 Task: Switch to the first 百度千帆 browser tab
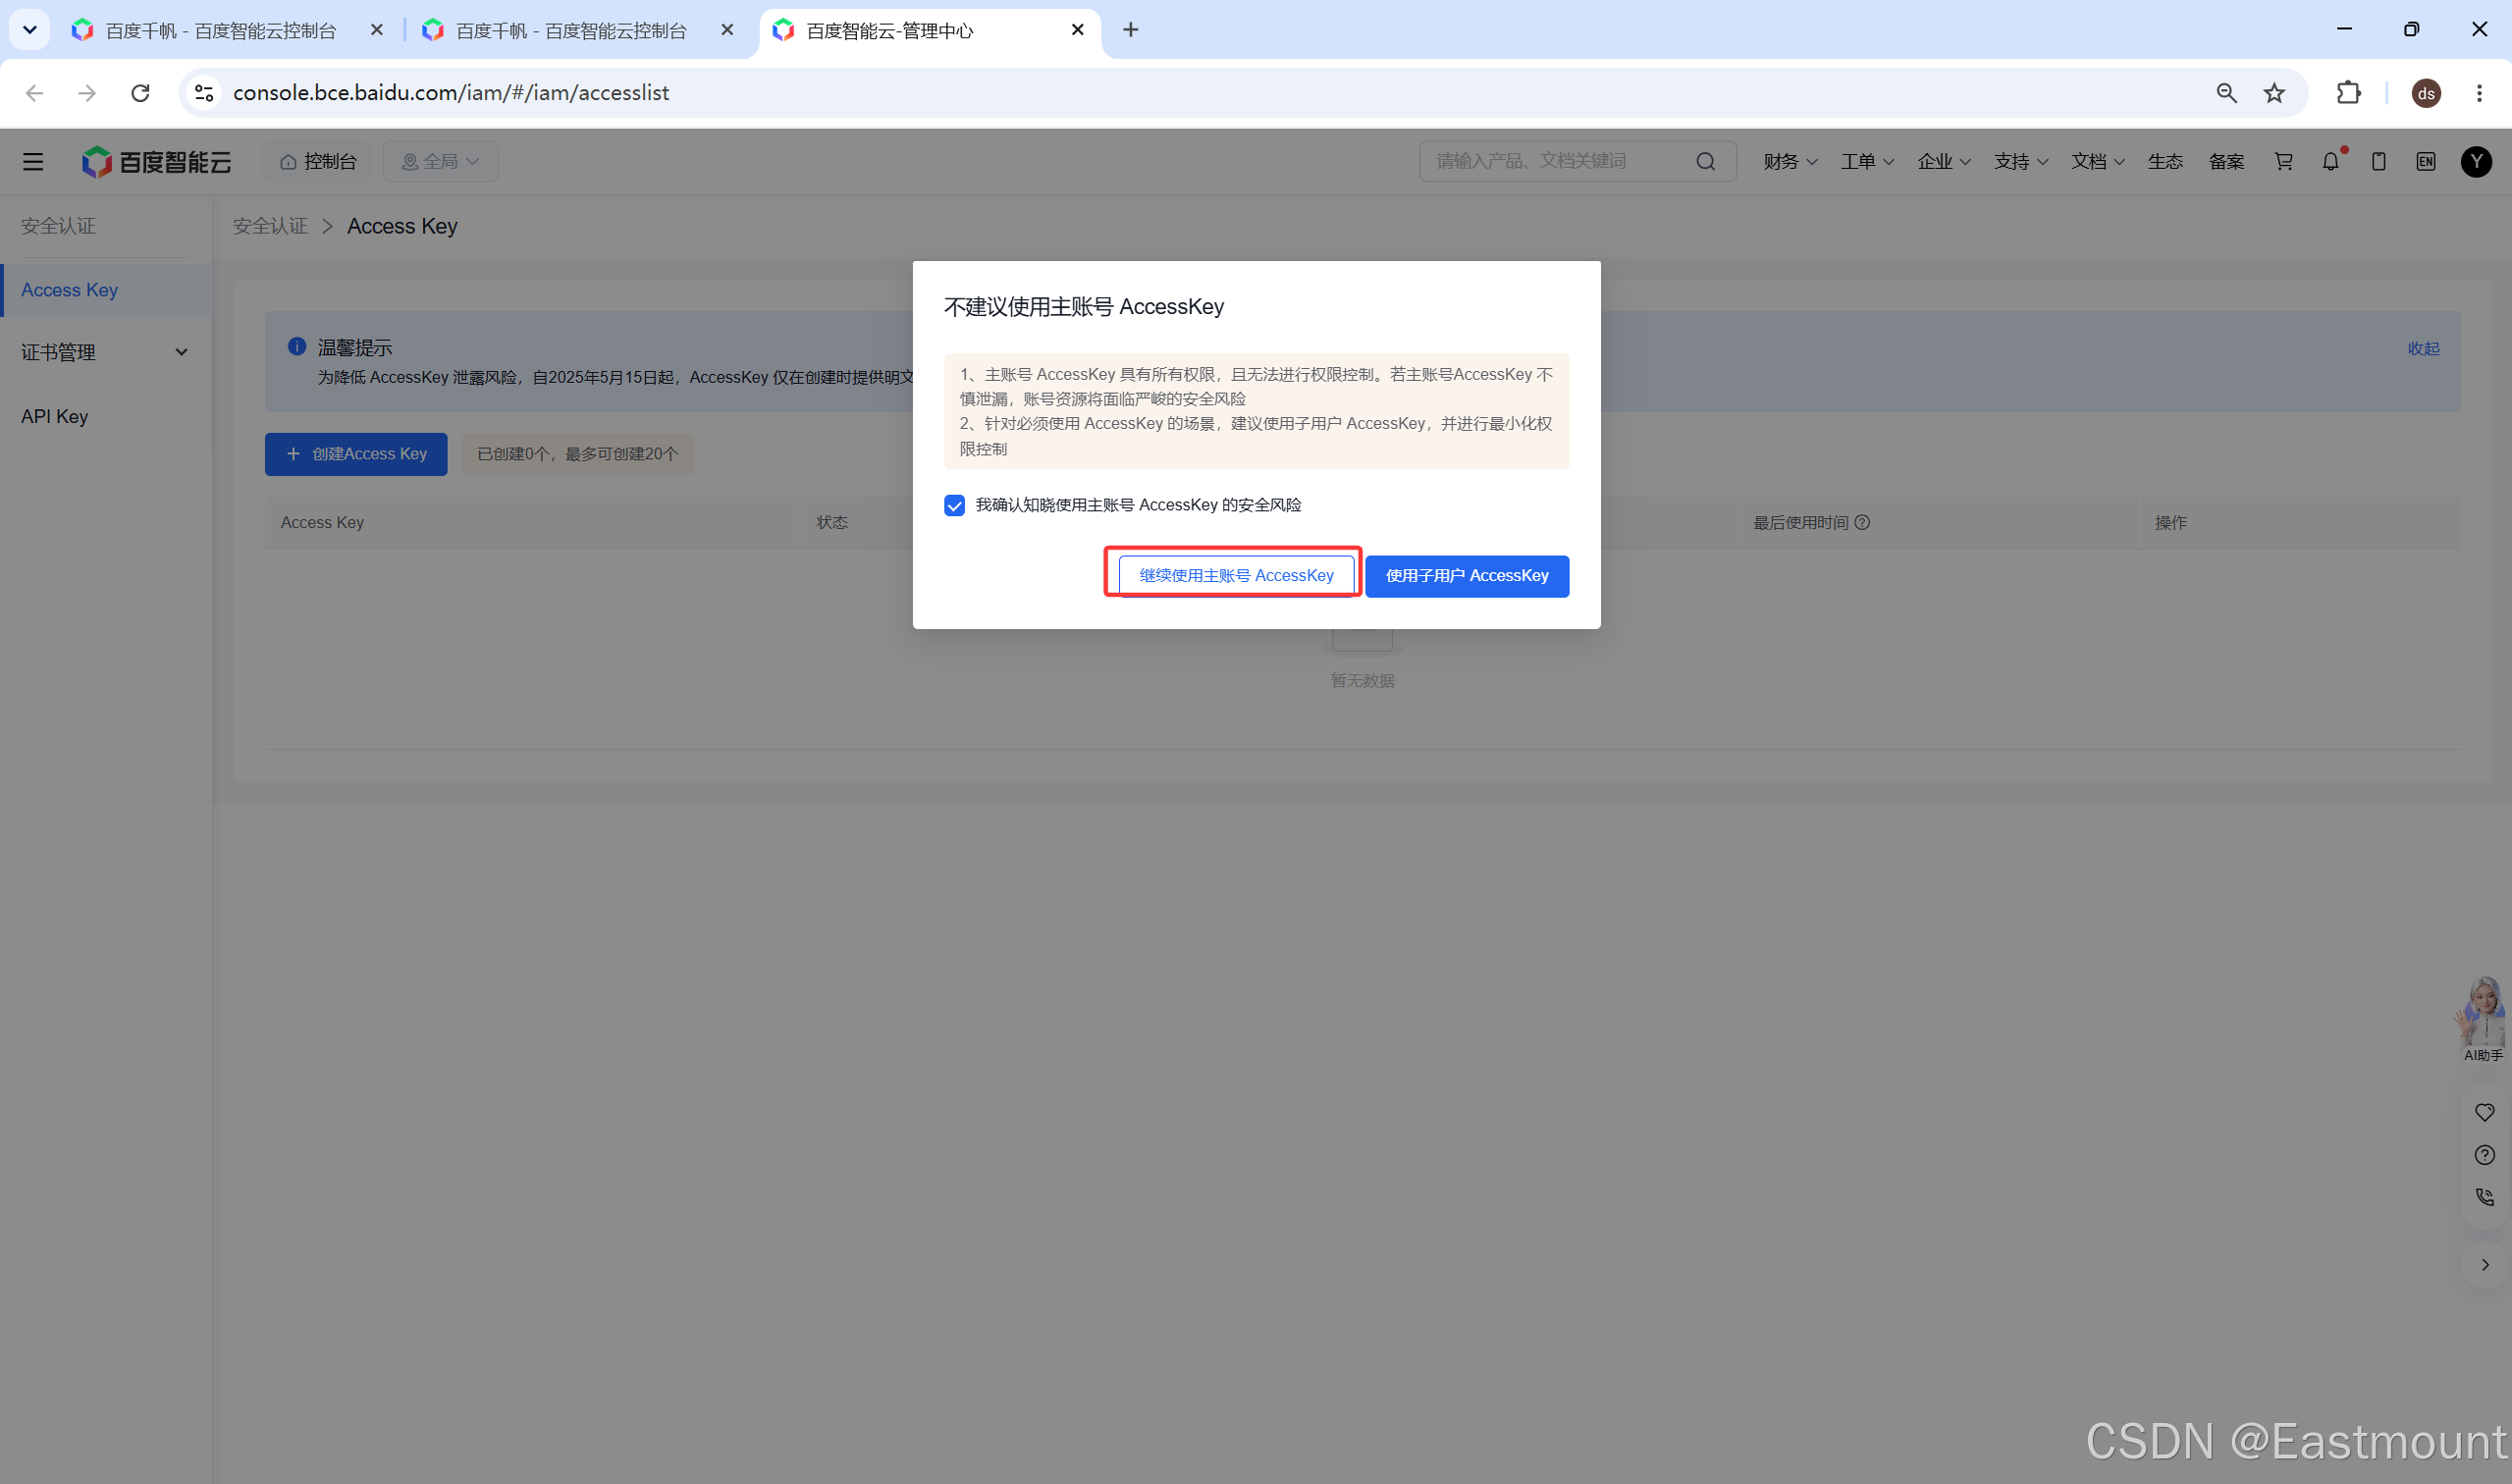[220, 31]
